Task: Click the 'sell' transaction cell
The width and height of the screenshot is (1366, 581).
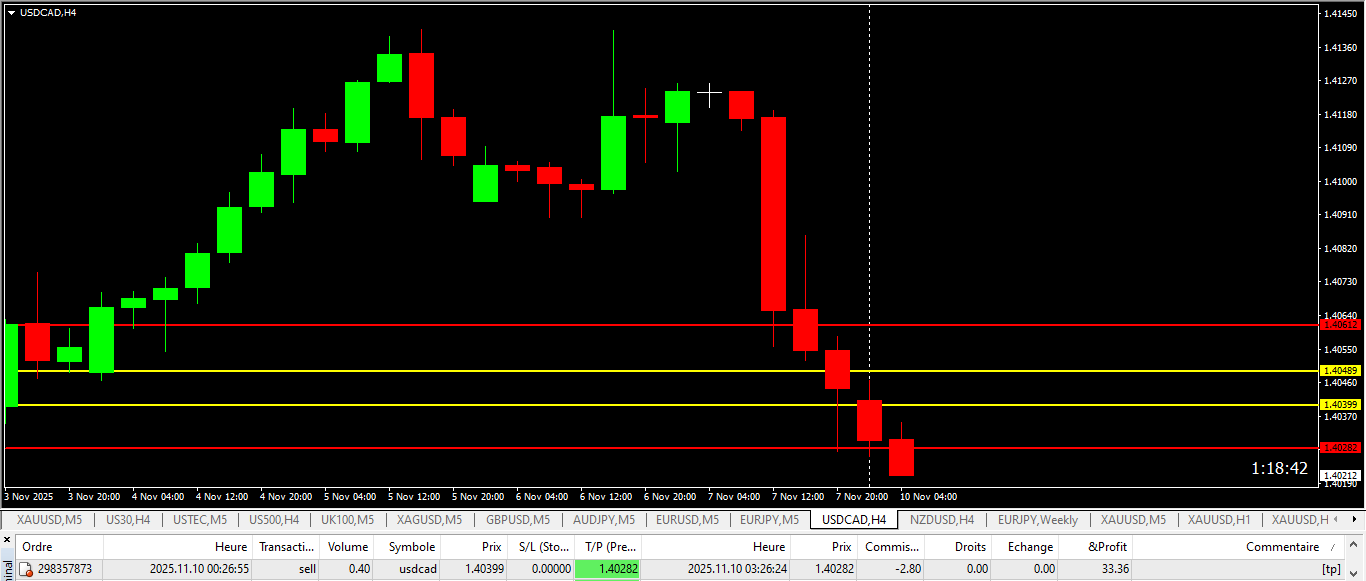Action: pyautogui.click(x=307, y=569)
